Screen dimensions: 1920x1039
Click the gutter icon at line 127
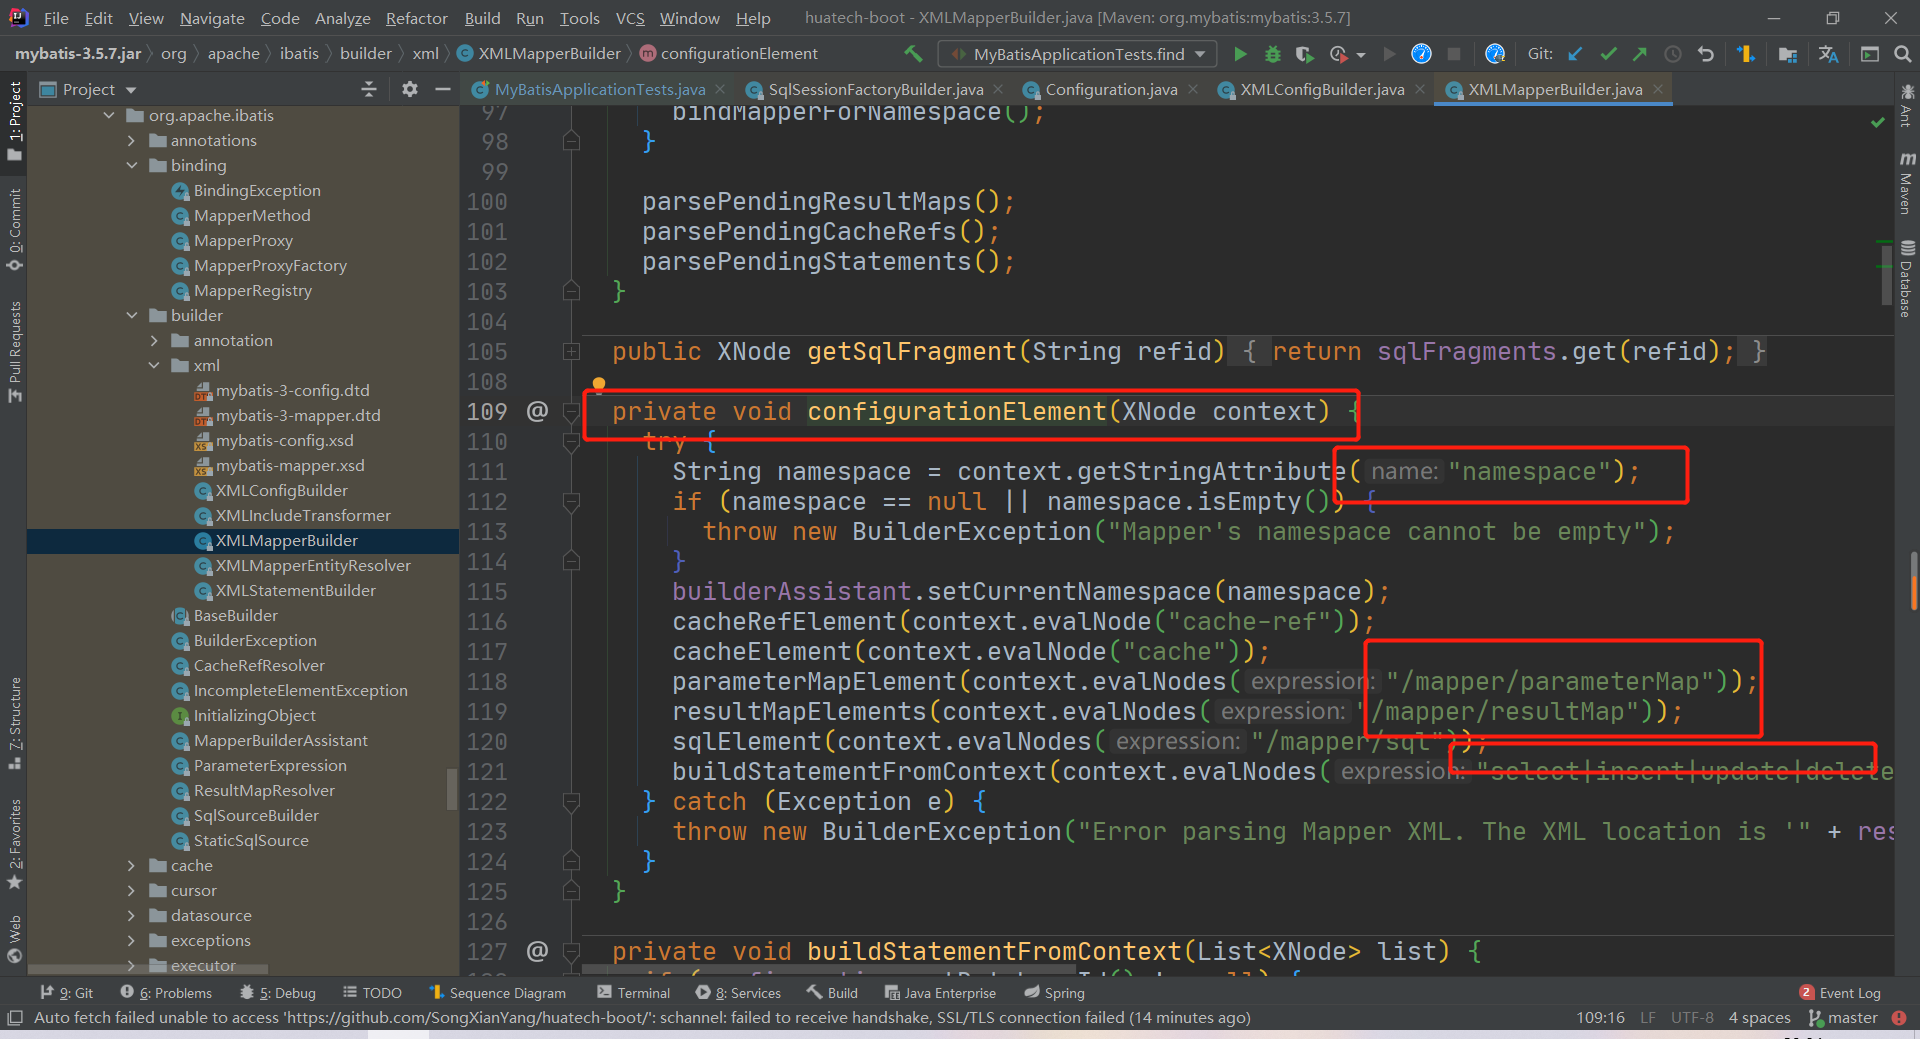[x=537, y=951]
